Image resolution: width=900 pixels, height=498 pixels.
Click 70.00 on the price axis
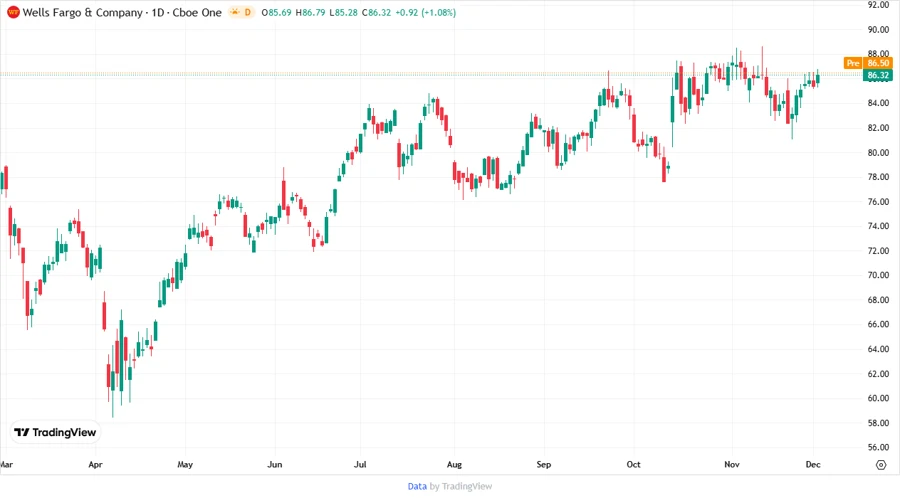[x=878, y=275]
